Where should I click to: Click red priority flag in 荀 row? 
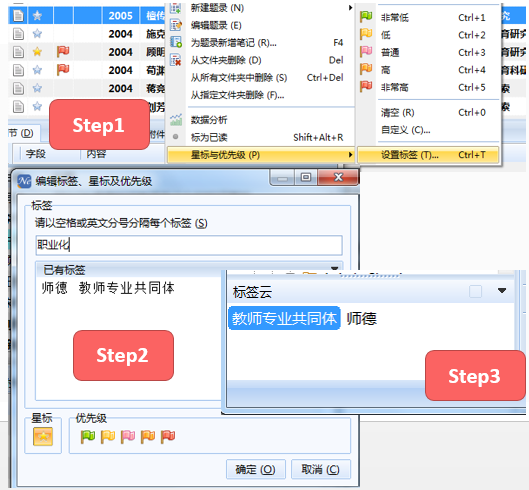click(x=63, y=70)
